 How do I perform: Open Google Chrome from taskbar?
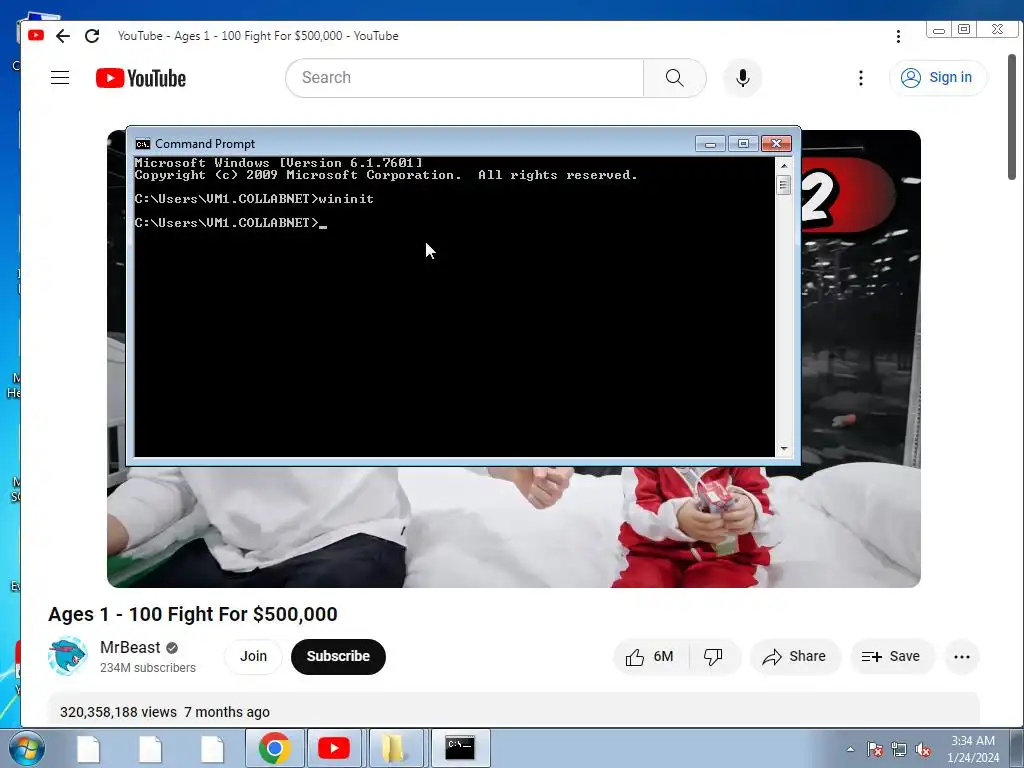275,748
